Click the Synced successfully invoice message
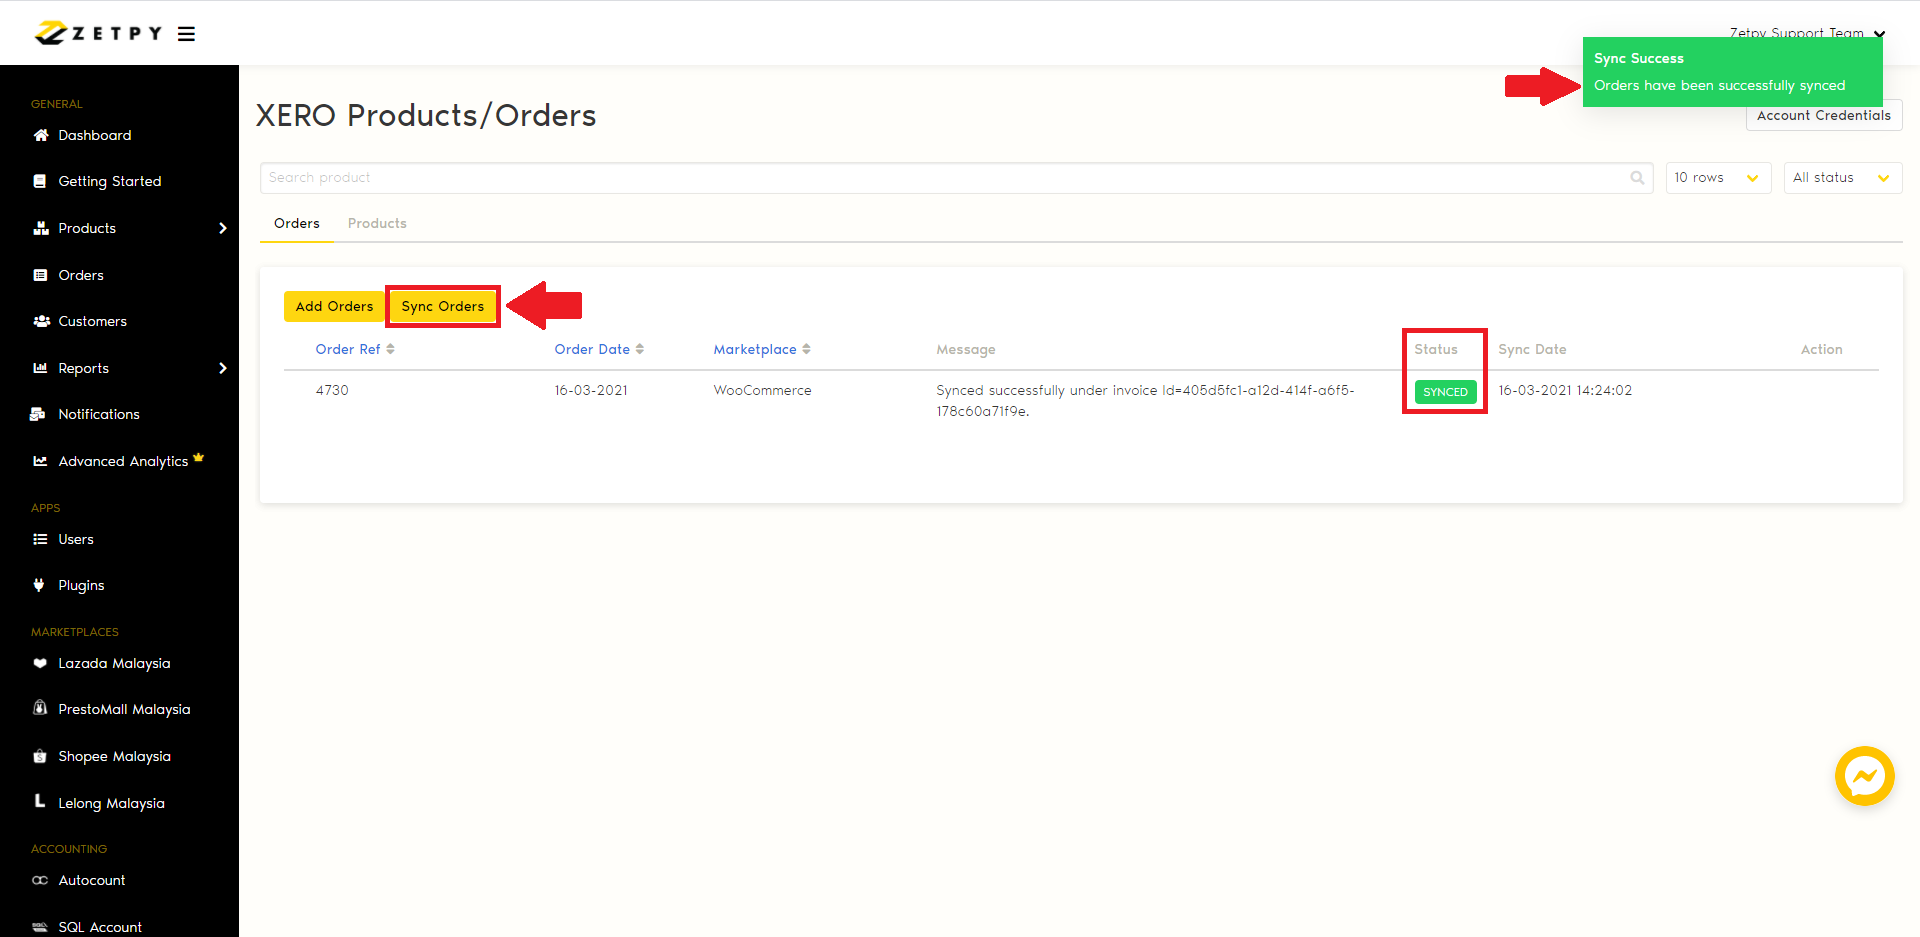The image size is (1920, 937). [x=1145, y=400]
